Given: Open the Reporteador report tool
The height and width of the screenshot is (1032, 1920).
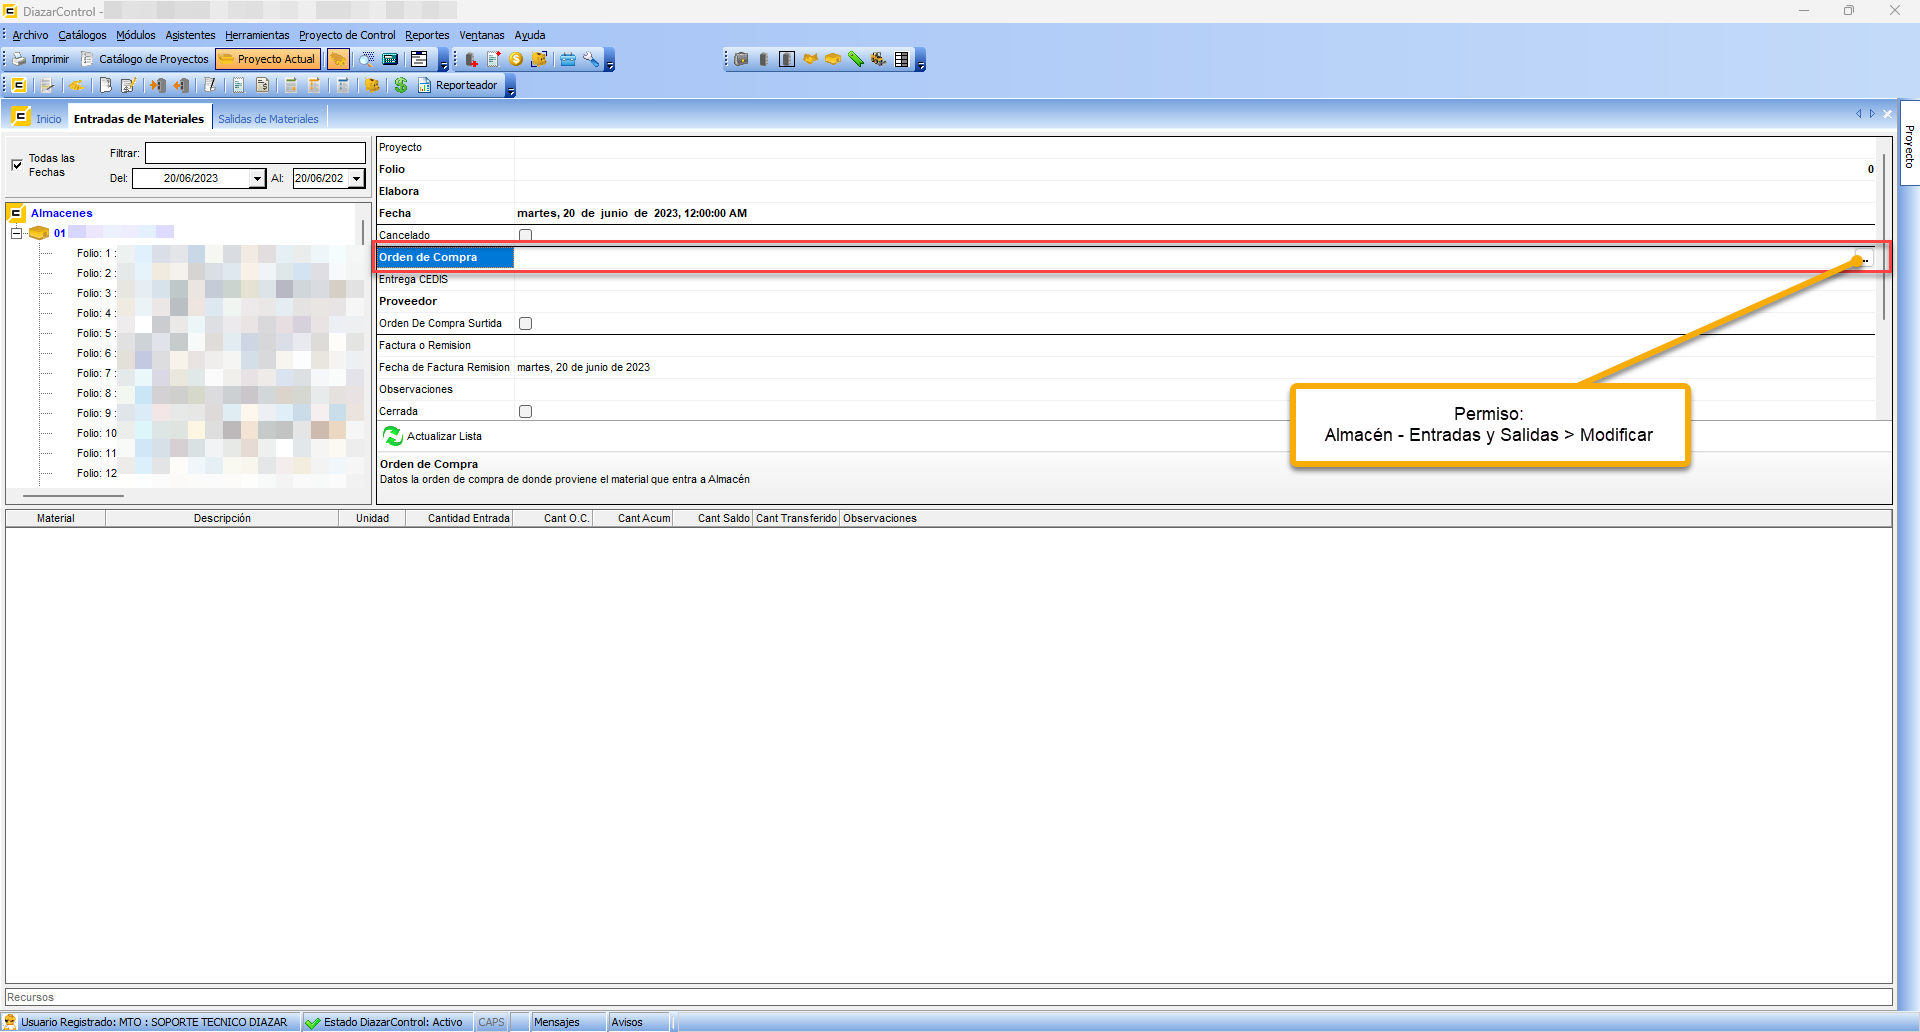Looking at the screenshot, I should tap(458, 85).
